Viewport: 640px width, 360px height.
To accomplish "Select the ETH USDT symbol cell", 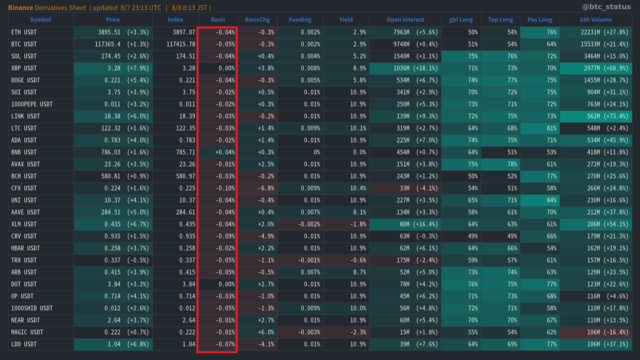I will tap(41, 32).
